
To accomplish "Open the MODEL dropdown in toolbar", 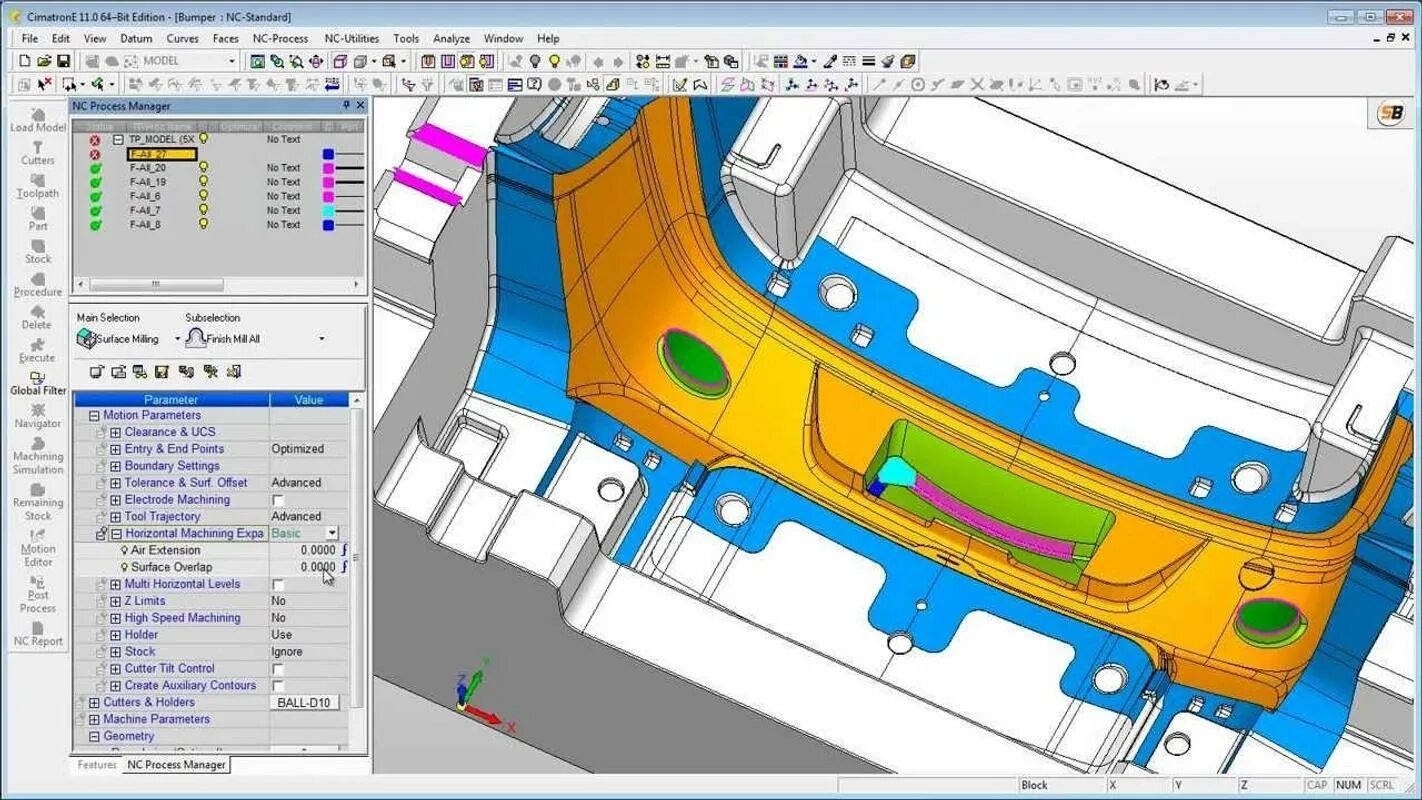I will 232,61.
